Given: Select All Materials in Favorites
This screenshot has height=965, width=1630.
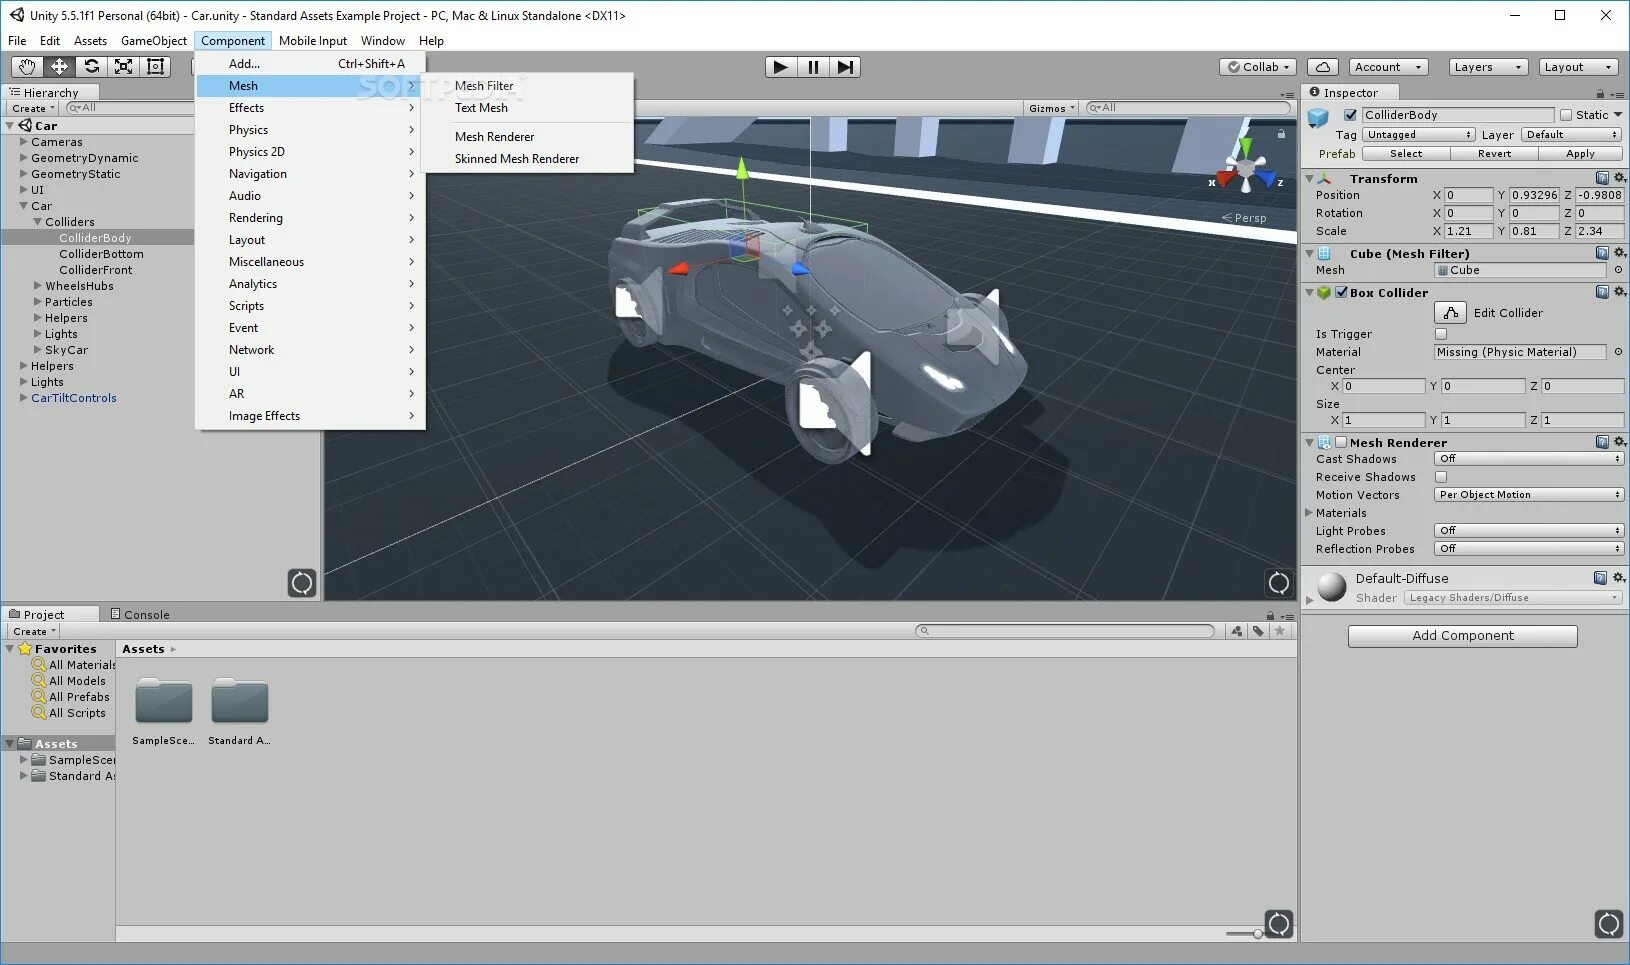Looking at the screenshot, I should (74, 665).
